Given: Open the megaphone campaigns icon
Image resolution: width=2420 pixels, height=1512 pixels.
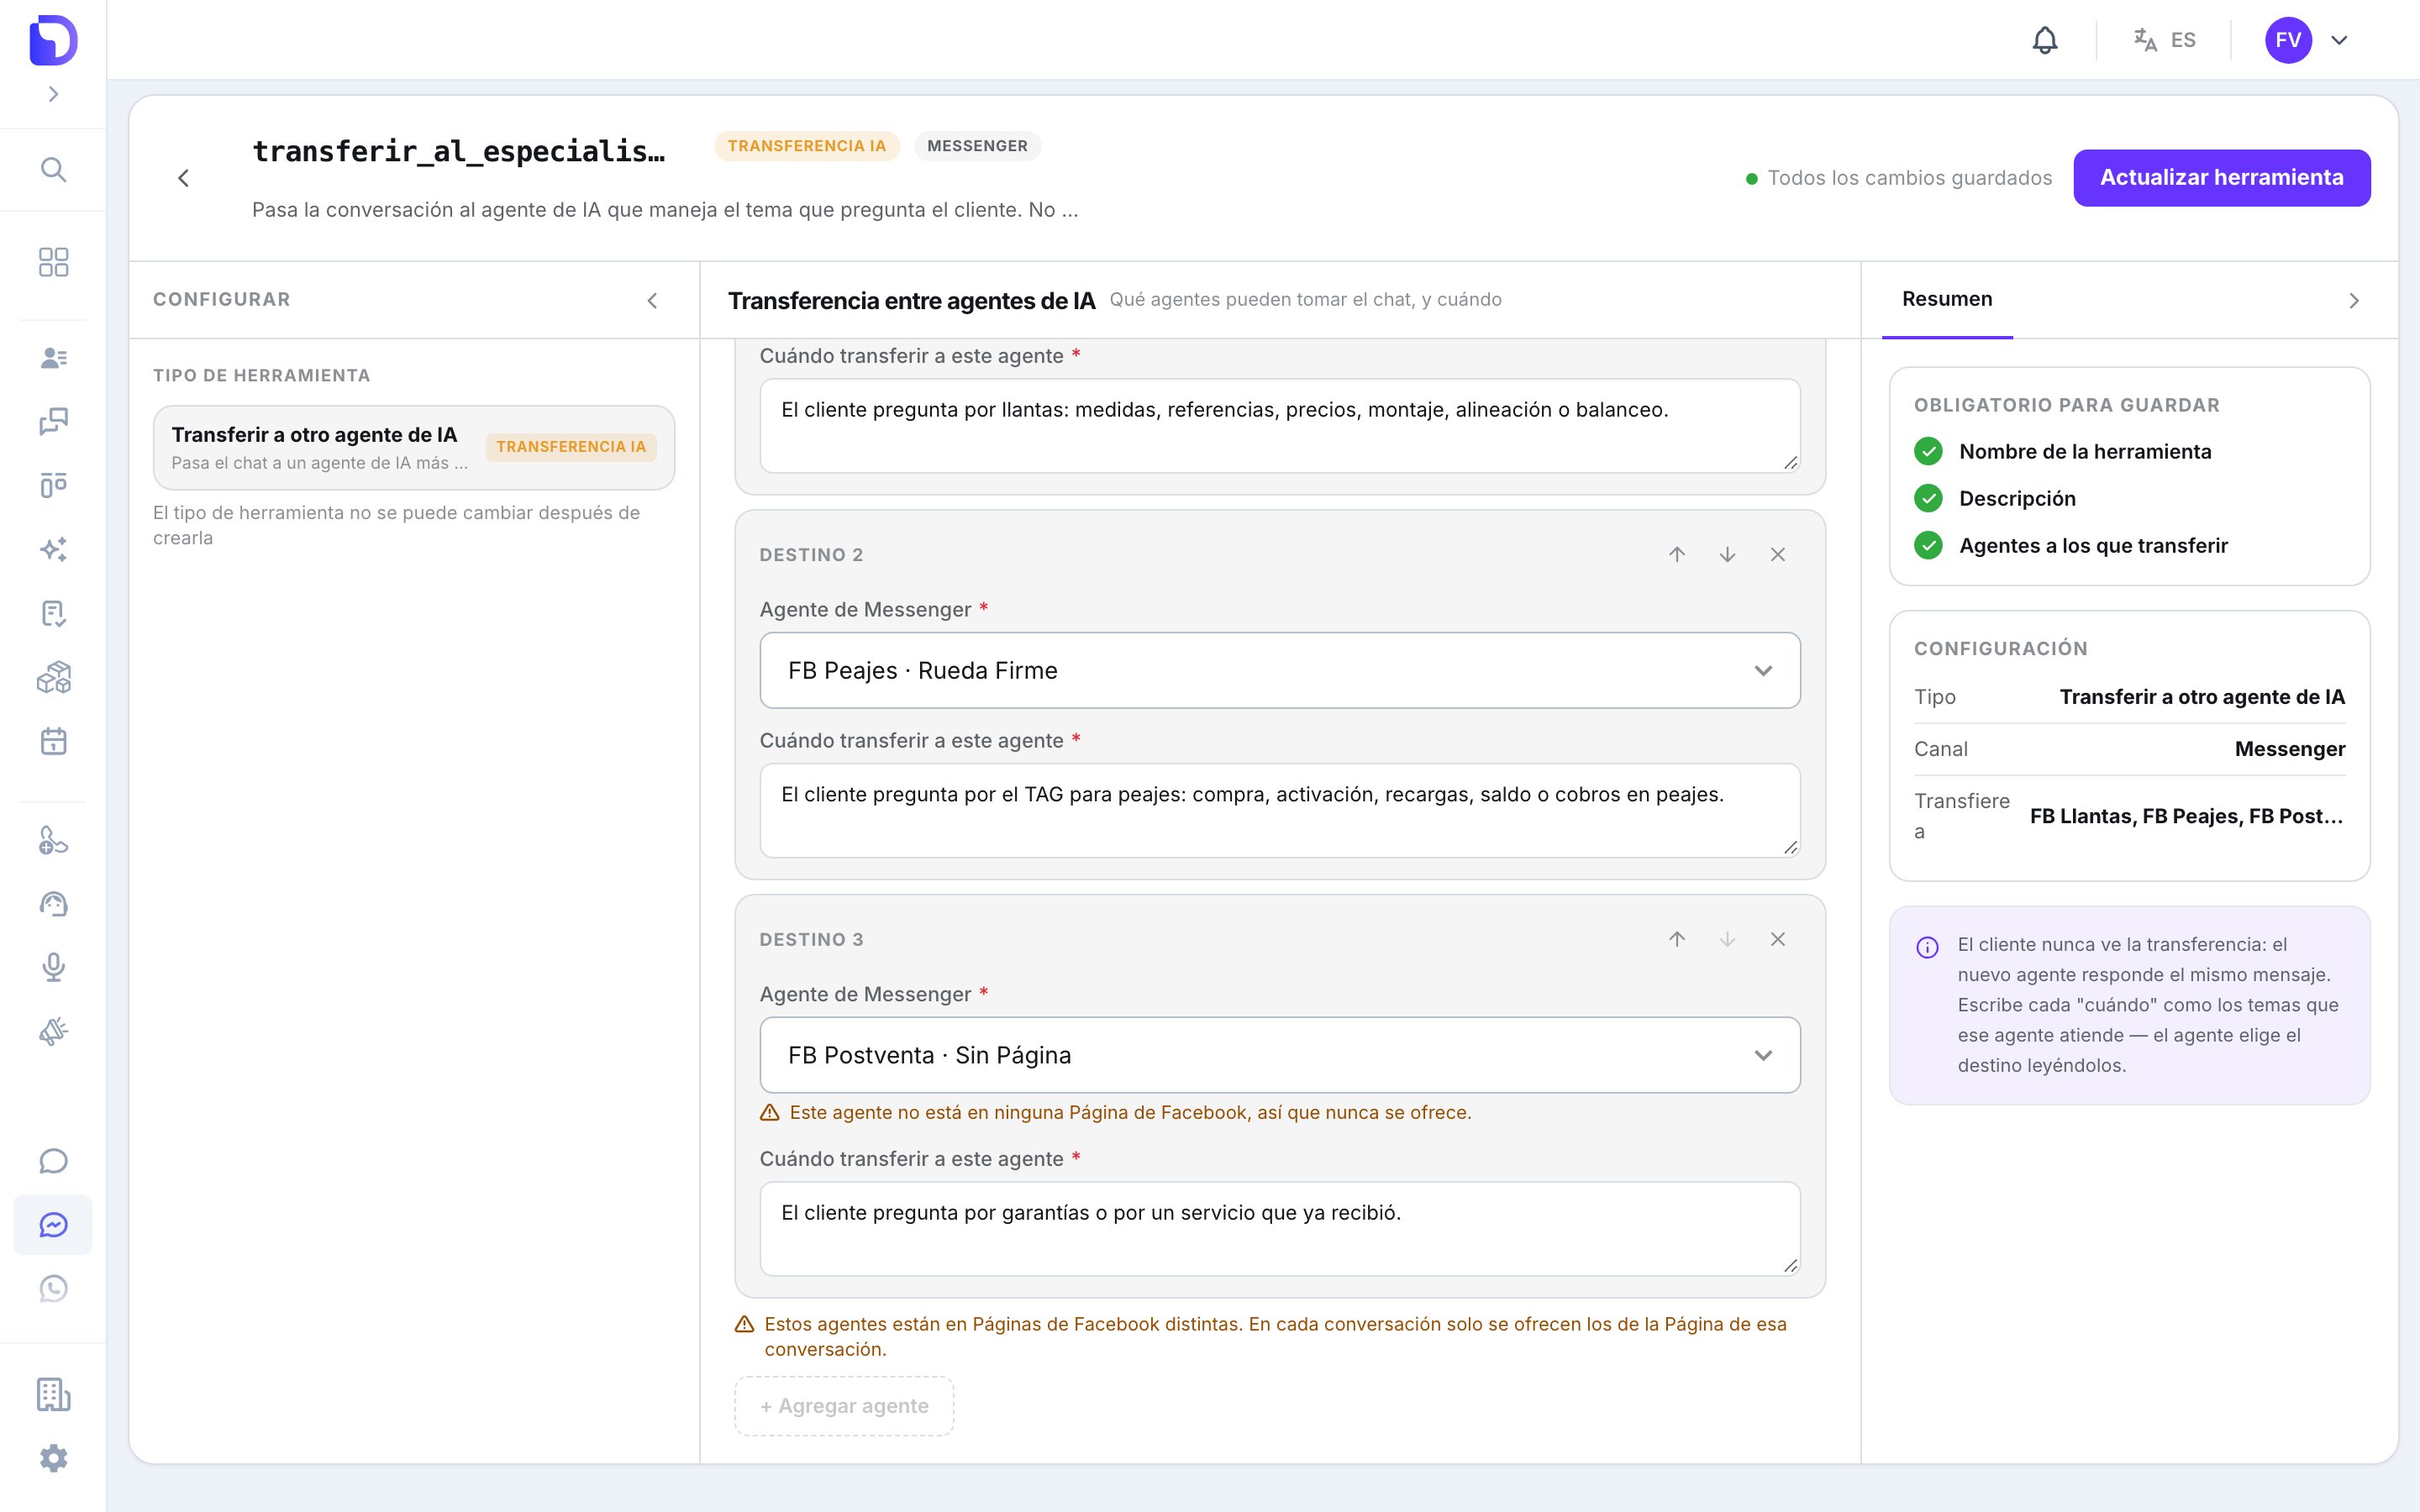Looking at the screenshot, I should coord(53,1031).
